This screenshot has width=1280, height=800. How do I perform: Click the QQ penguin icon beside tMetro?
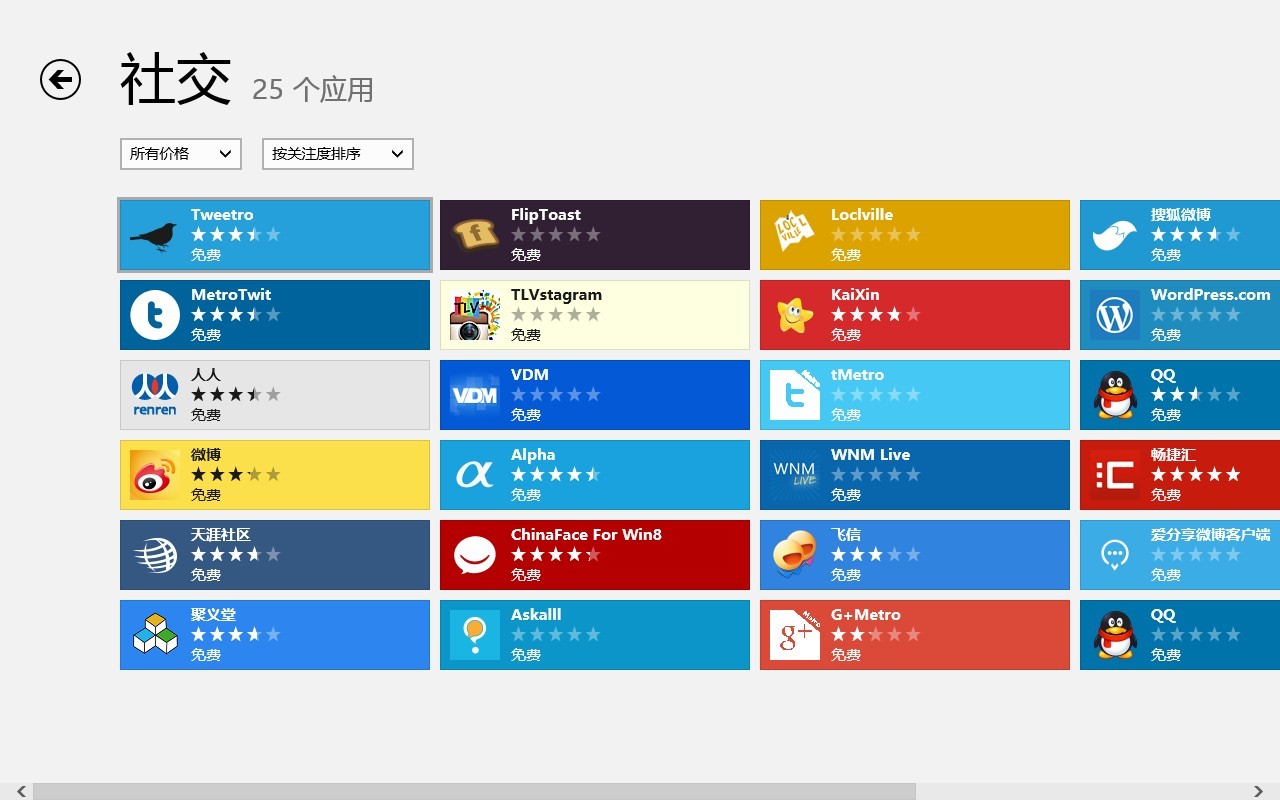click(x=1115, y=395)
